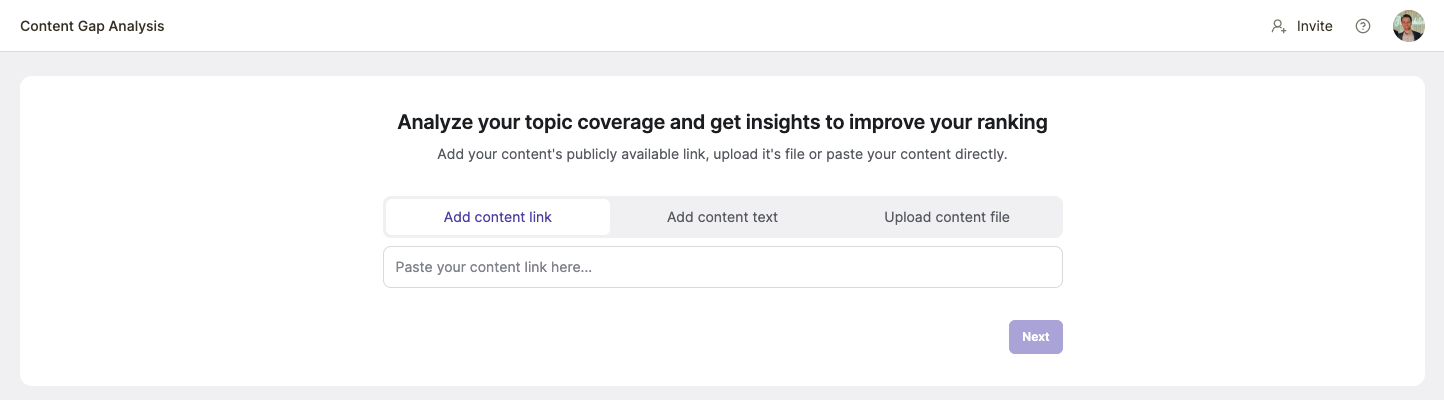Screen dimensions: 1444x400
Task: Click the circled question mark help button
Action: pyautogui.click(x=1362, y=26)
